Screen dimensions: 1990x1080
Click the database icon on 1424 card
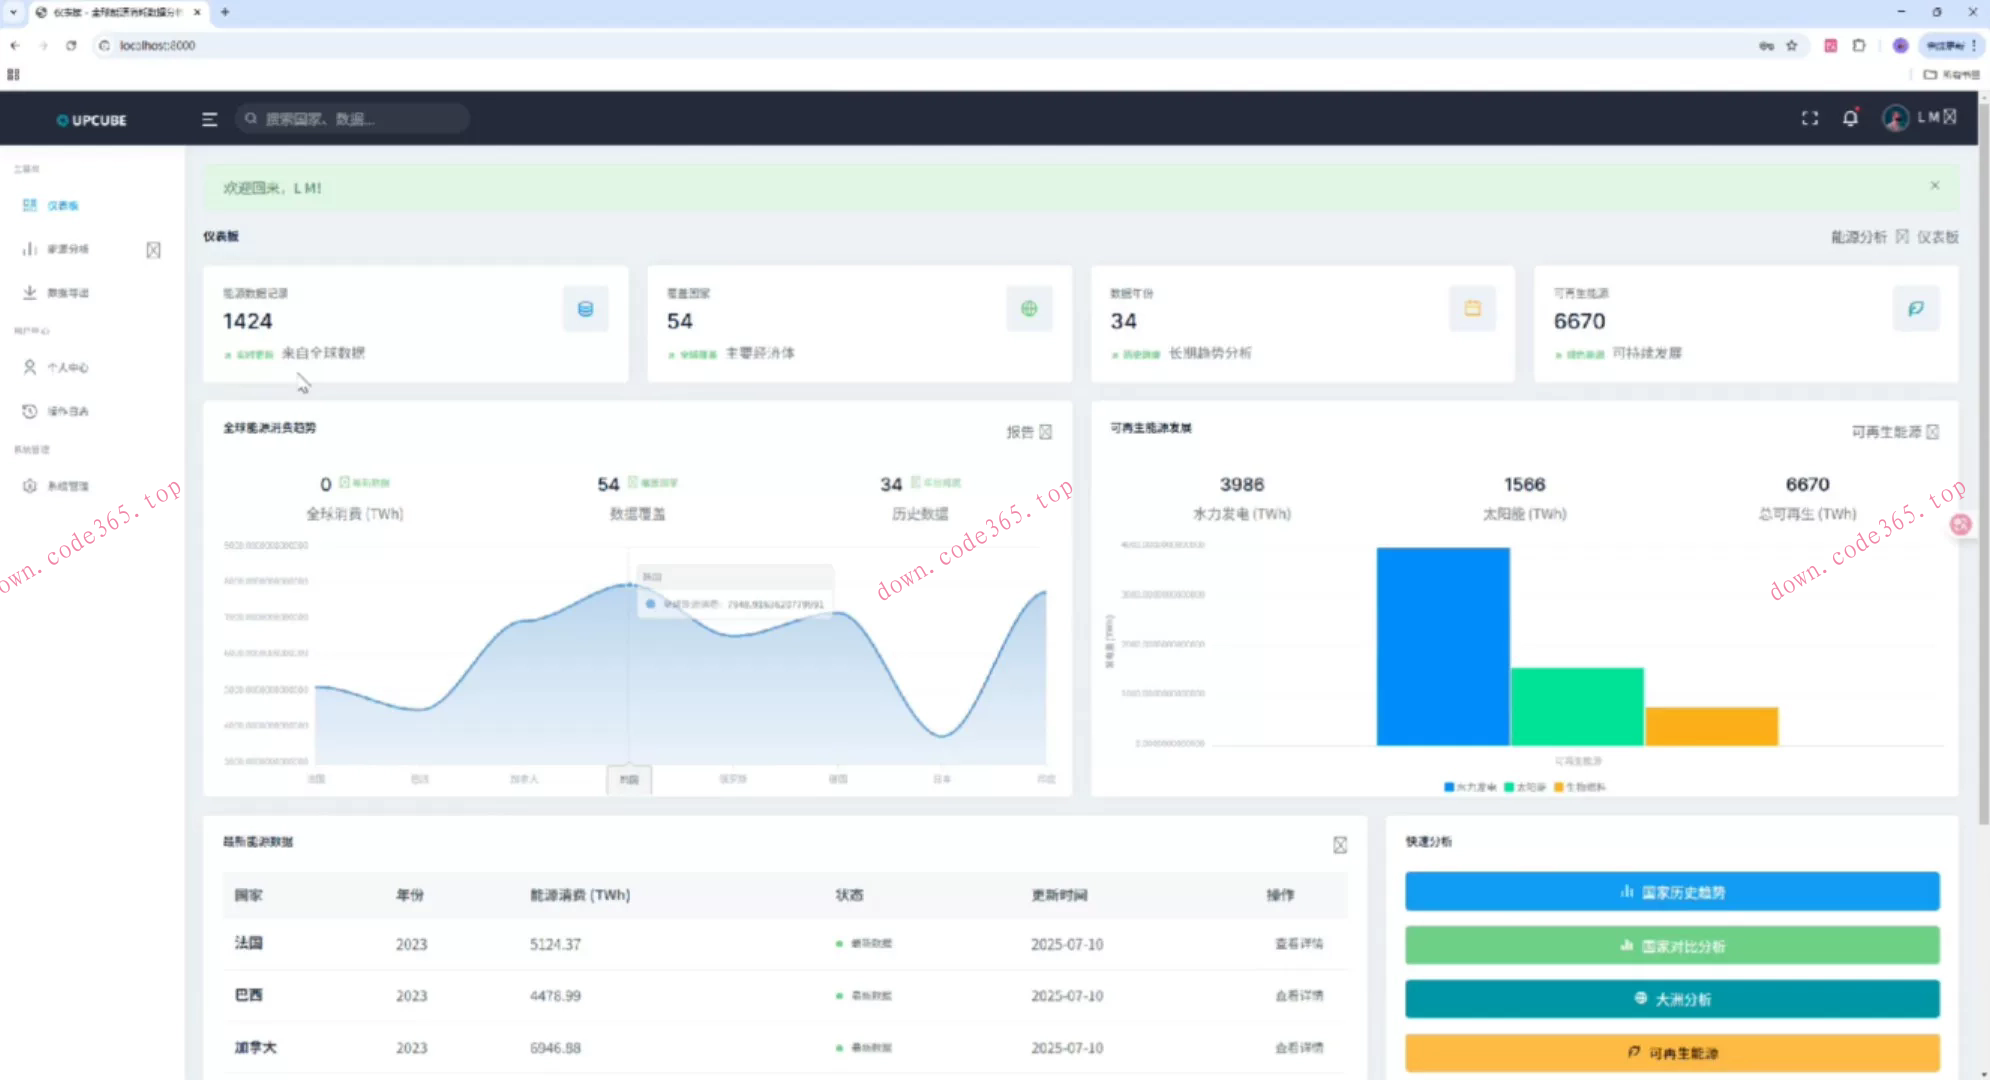pos(585,309)
